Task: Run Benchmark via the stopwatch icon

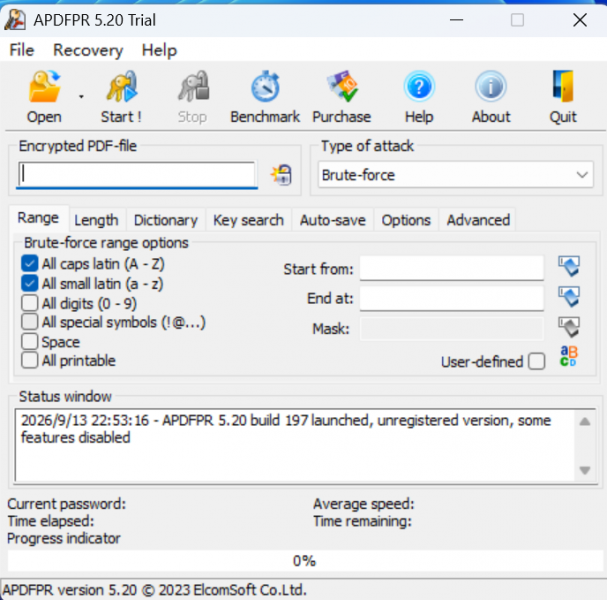Action: 266,87
